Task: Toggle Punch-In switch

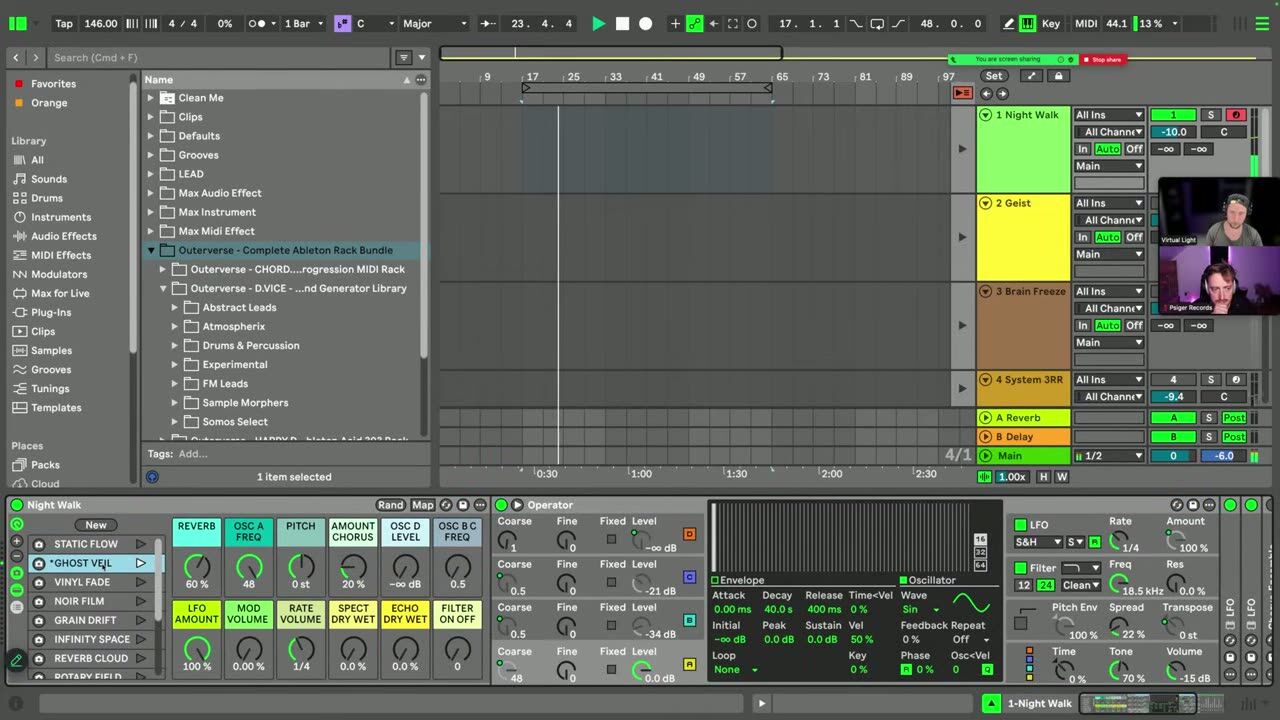Action: click(857, 23)
